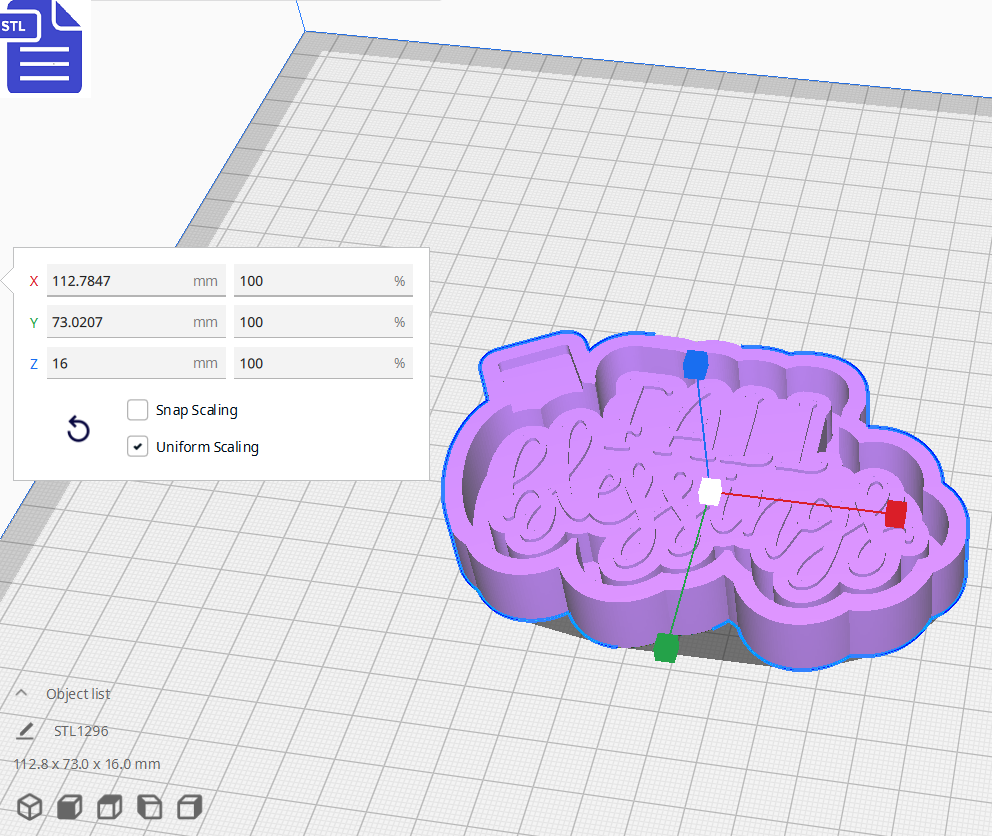Collapse the Object list panel

22,694
